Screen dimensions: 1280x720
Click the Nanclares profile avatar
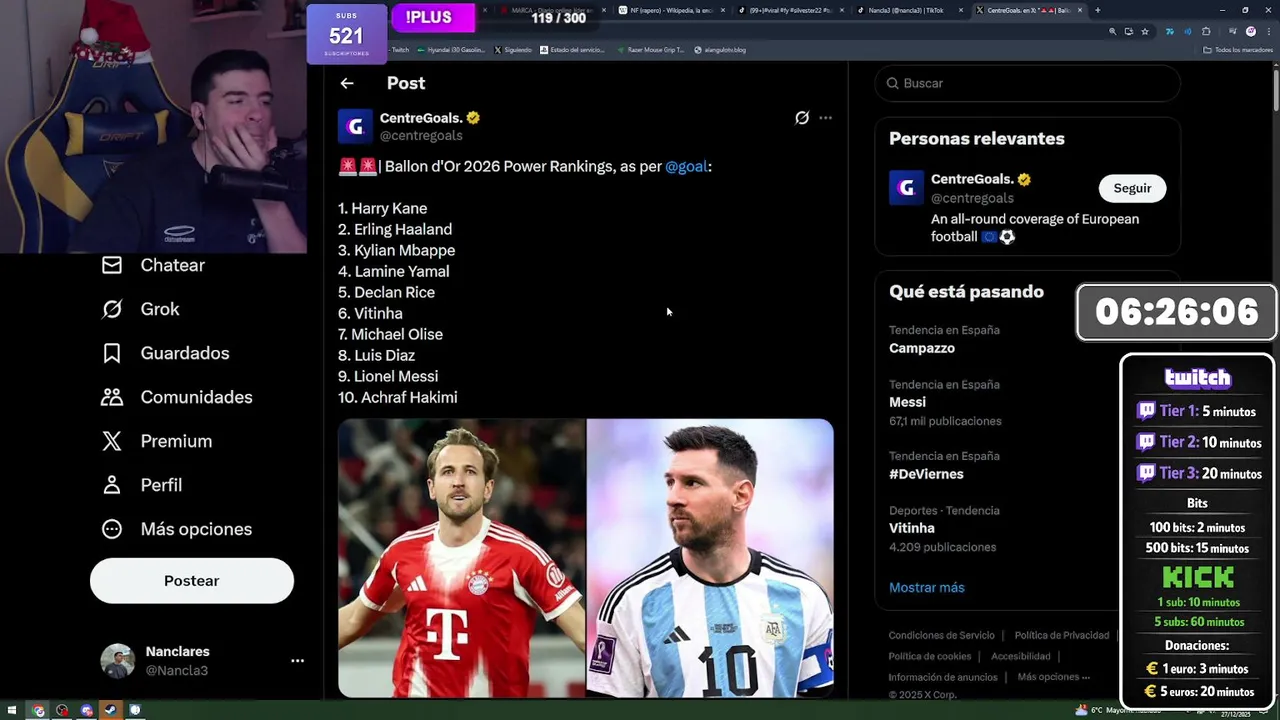[x=118, y=661]
